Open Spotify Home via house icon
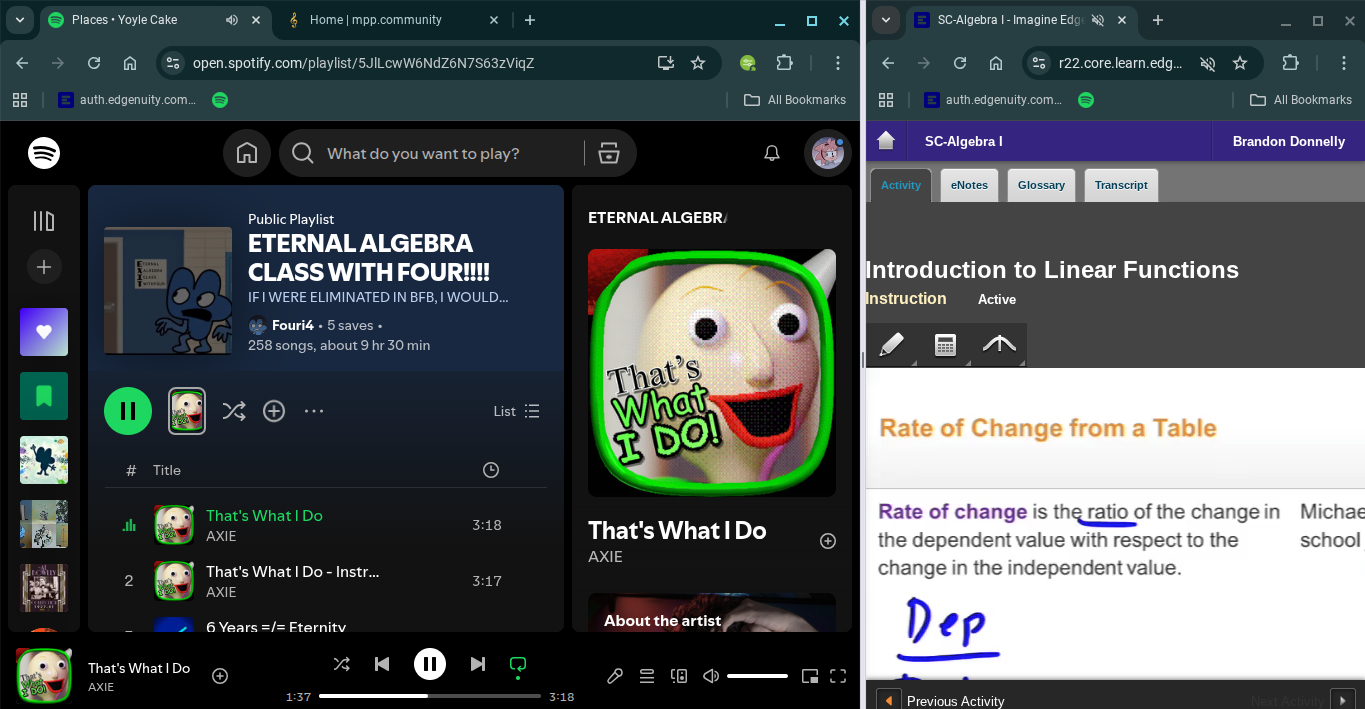The width and height of the screenshot is (1365, 709). (247, 153)
